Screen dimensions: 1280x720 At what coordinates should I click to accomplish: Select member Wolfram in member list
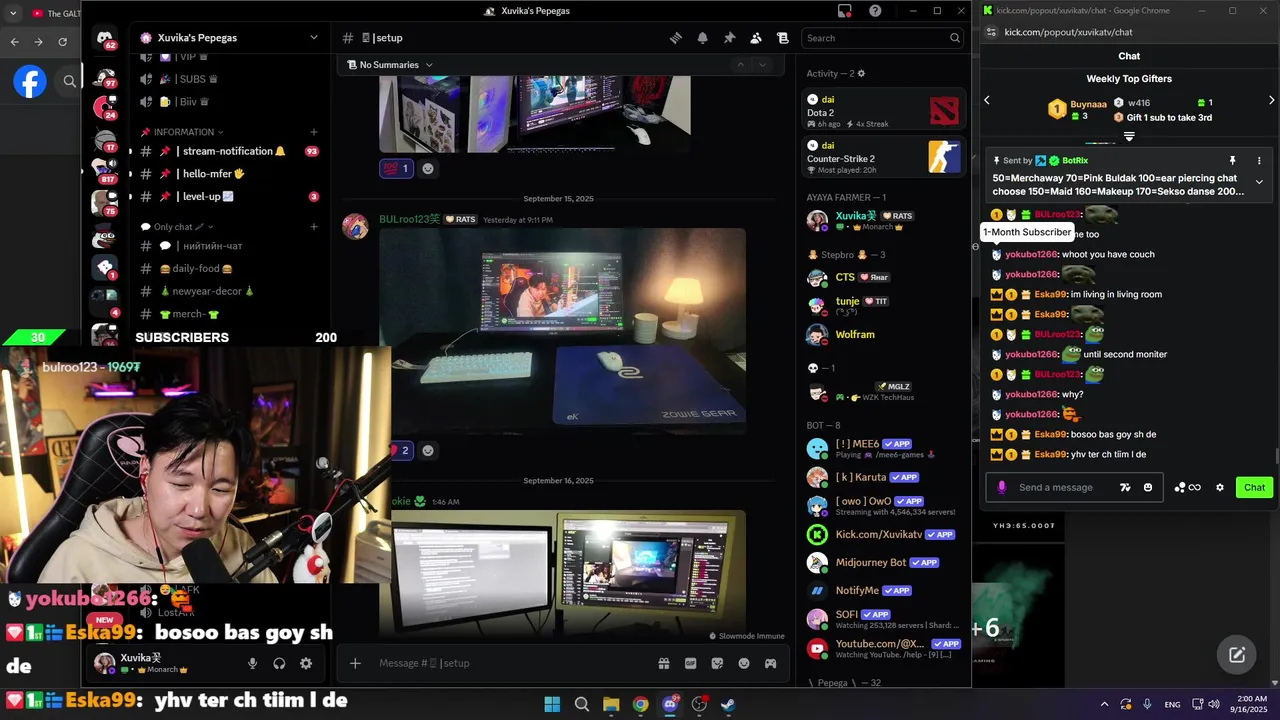884,334
